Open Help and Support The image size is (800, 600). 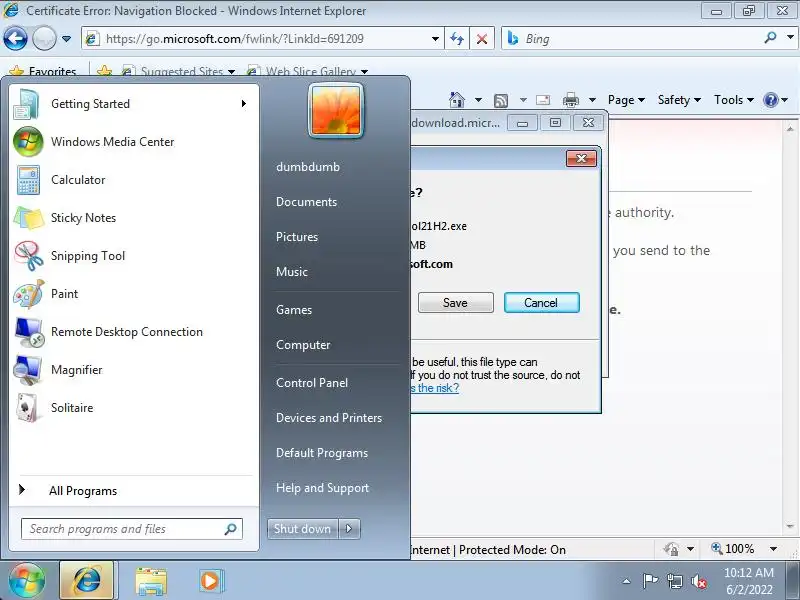(x=322, y=488)
